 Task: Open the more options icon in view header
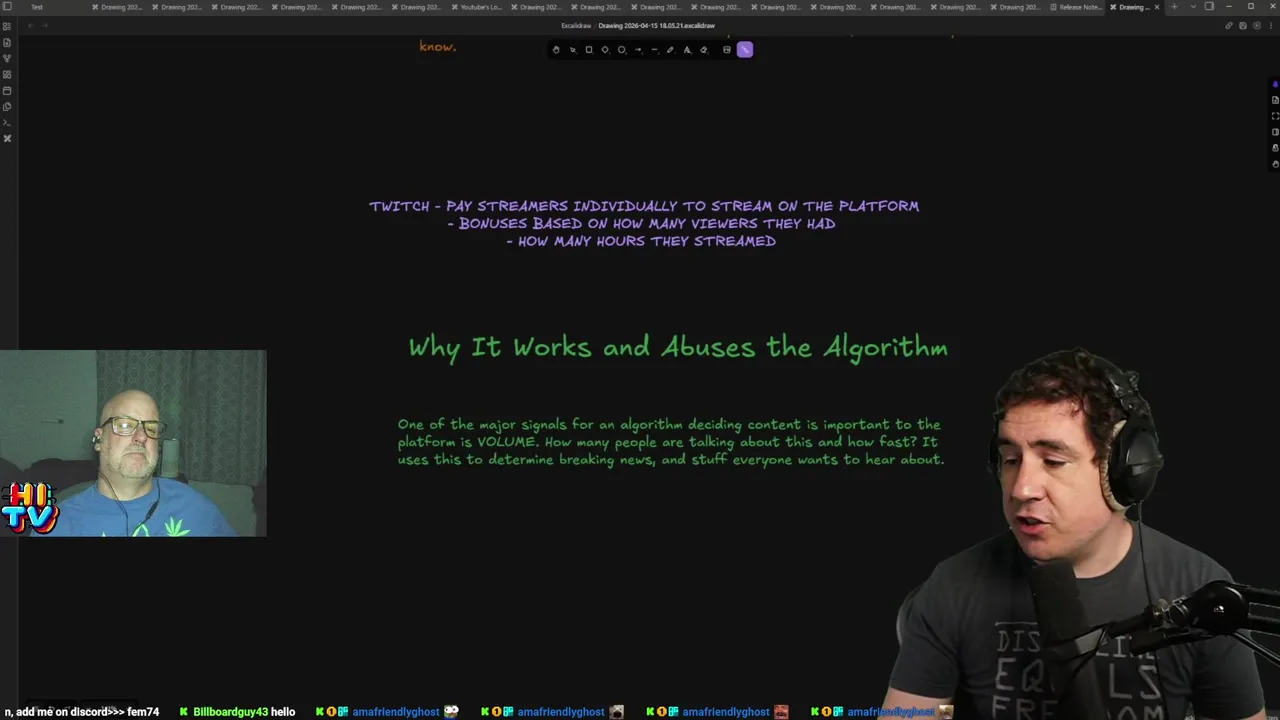point(1271,25)
